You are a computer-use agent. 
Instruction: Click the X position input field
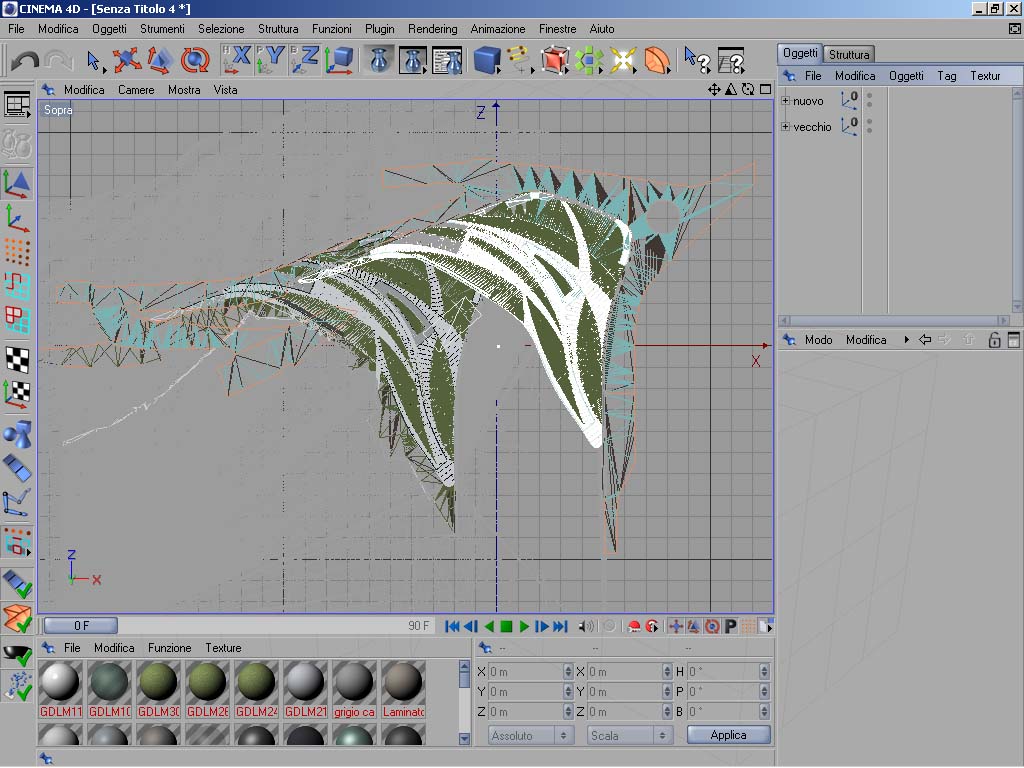click(x=525, y=671)
